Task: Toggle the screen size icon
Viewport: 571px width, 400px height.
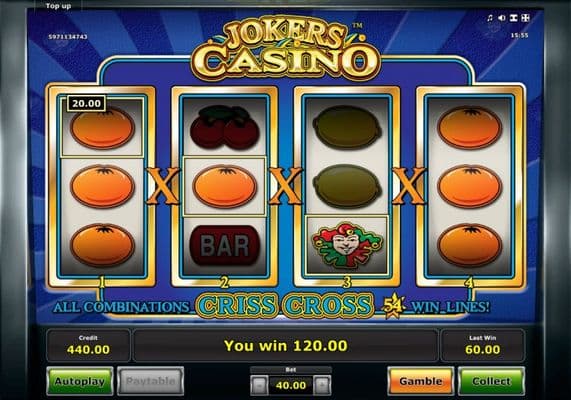Action: click(x=513, y=18)
